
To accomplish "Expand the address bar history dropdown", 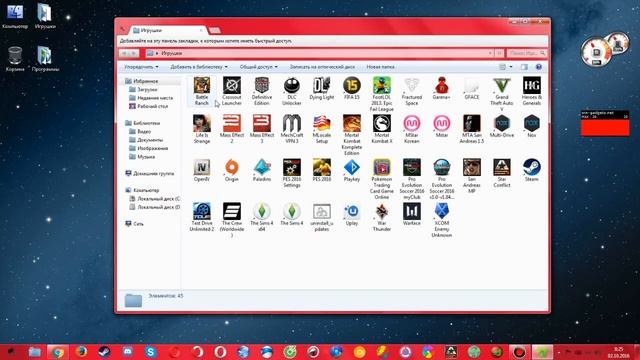I will [x=490, y=53].
